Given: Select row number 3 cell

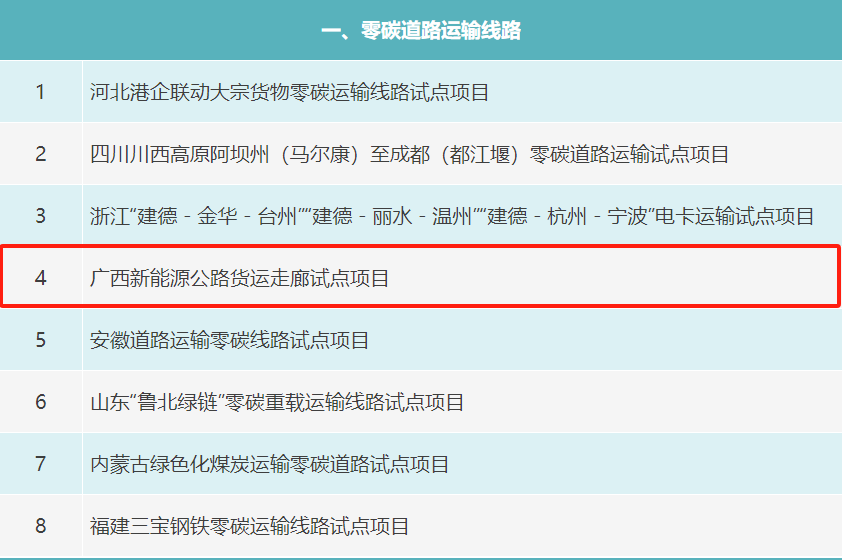Looking at the screenshot, I should pyautogui.click(x=40, y=216).
